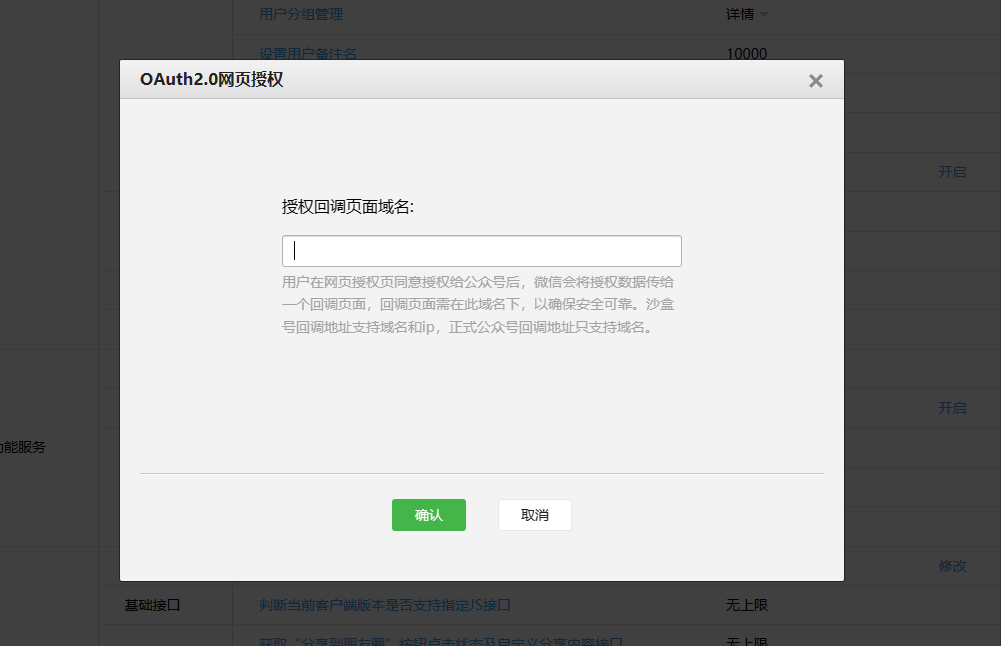Open the 获取"分享到朋友圈" interface link
The image size is (1001, 646).
(441, 640)
